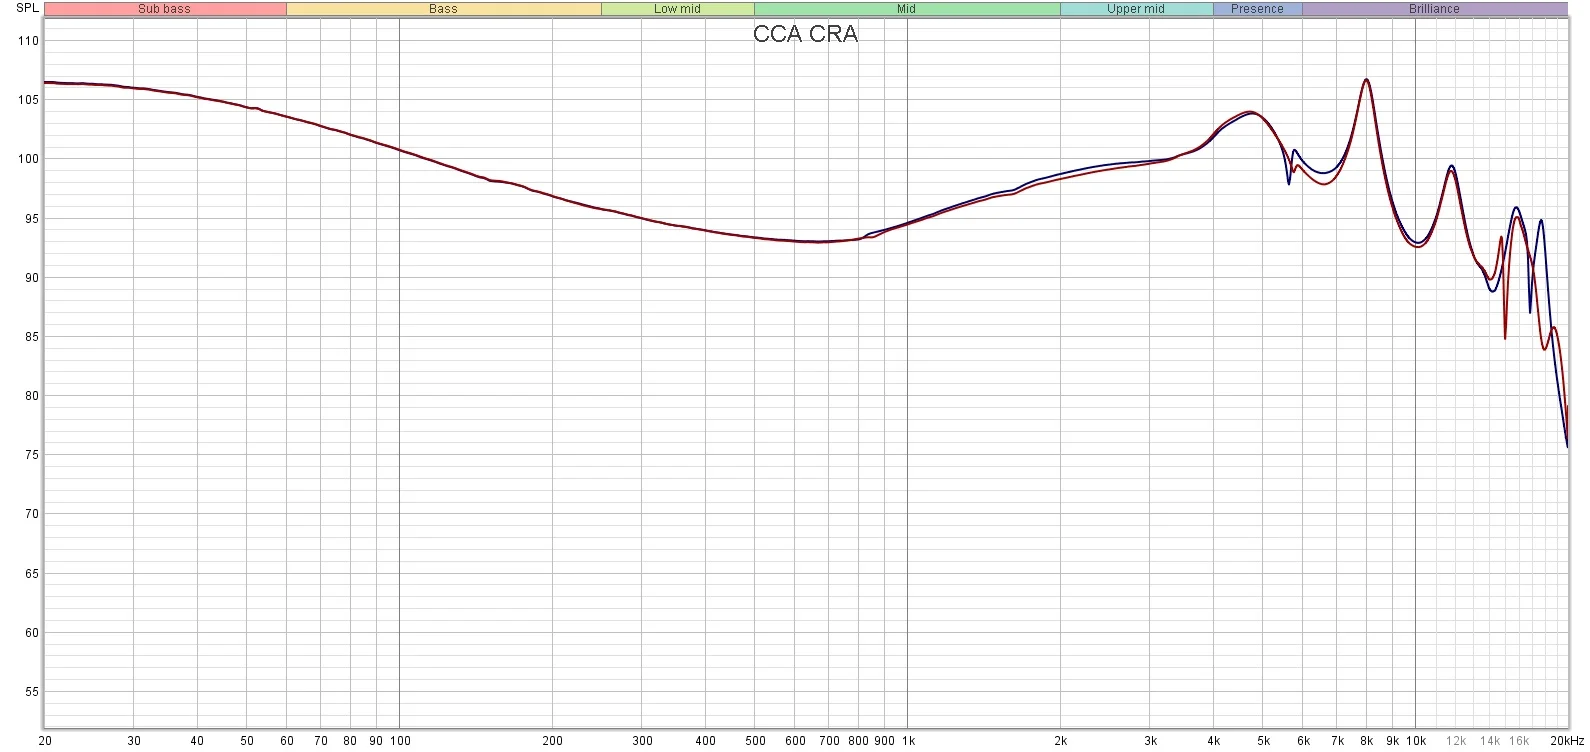Select the 5k frequency axis label

[x=1263, y=741]
